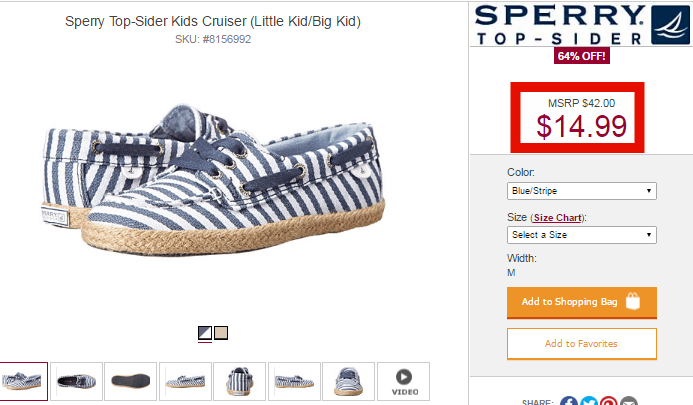Open the Size Chart link
This screenshot has width=693, height=405.
click(x=557, y=218)
